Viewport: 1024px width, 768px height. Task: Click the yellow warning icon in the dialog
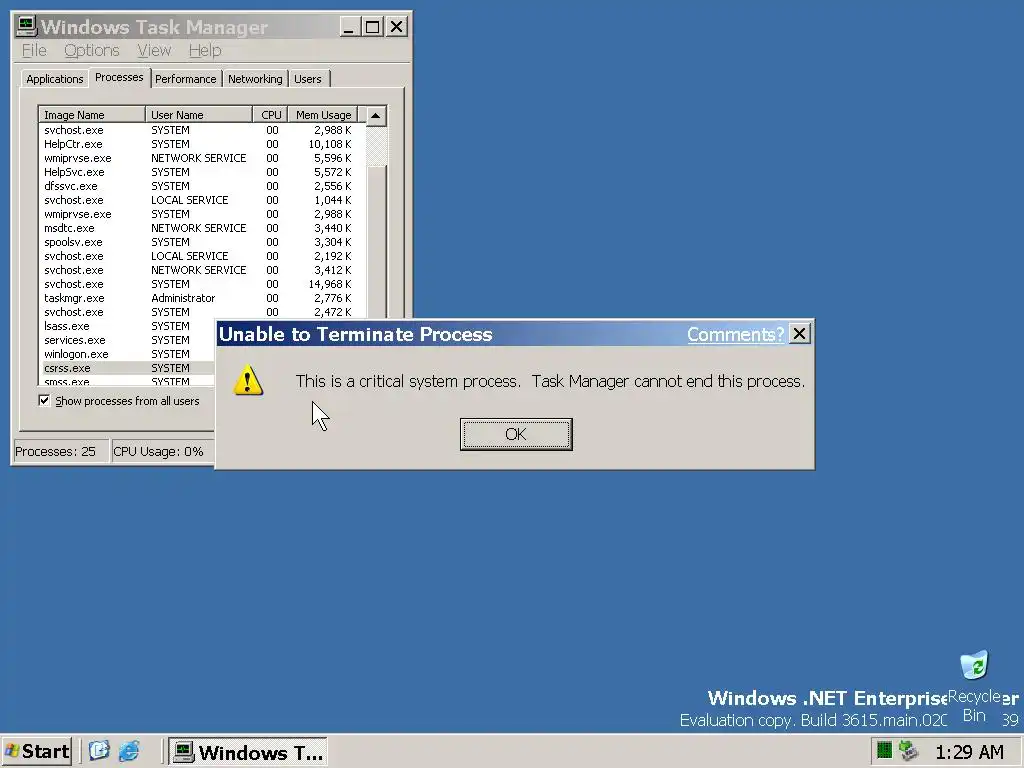(248, 380)
